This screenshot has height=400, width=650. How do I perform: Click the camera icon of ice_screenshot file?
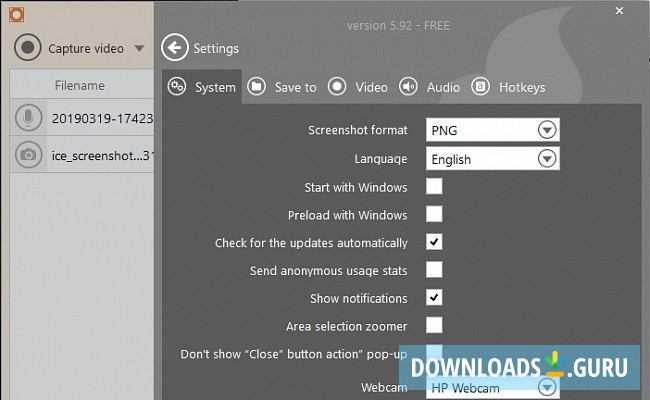28,155
